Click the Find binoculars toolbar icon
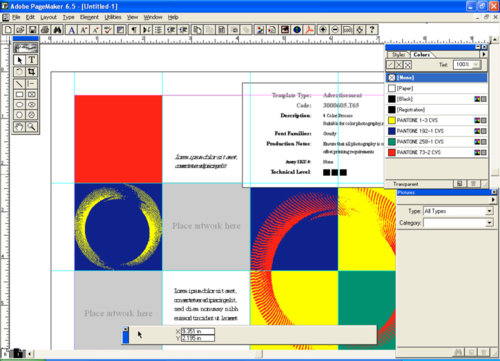This screenshot has height=361, width=500. coord(57,30)
